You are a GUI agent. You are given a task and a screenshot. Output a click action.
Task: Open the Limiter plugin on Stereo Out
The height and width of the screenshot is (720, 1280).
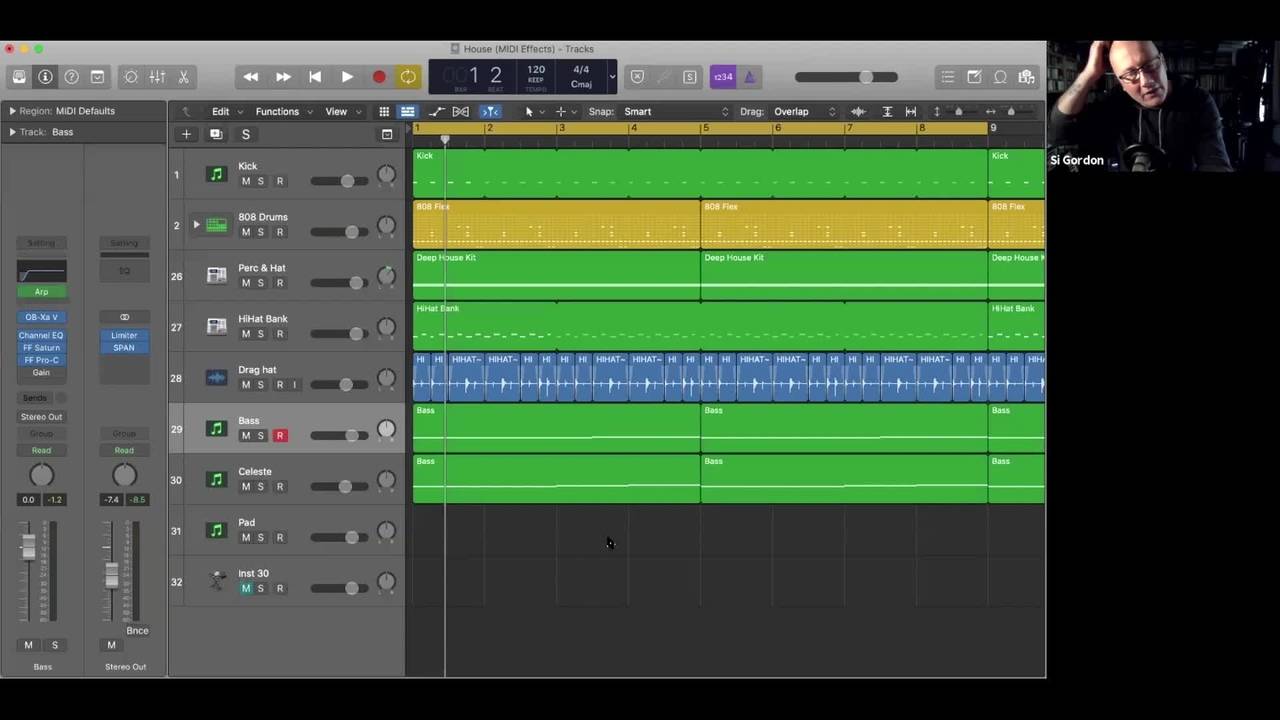click(124, 336)
